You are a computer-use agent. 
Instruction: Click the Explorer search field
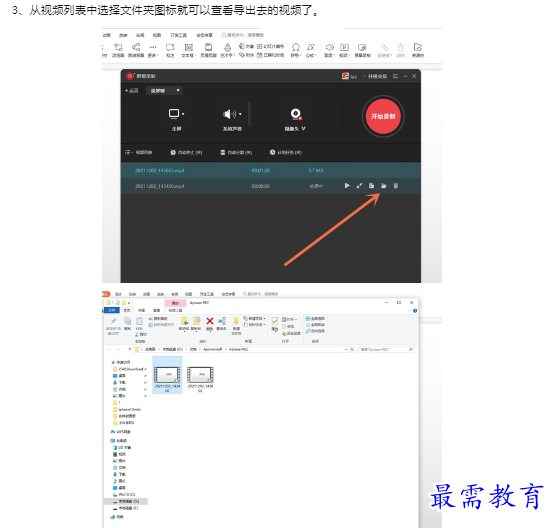386,350
